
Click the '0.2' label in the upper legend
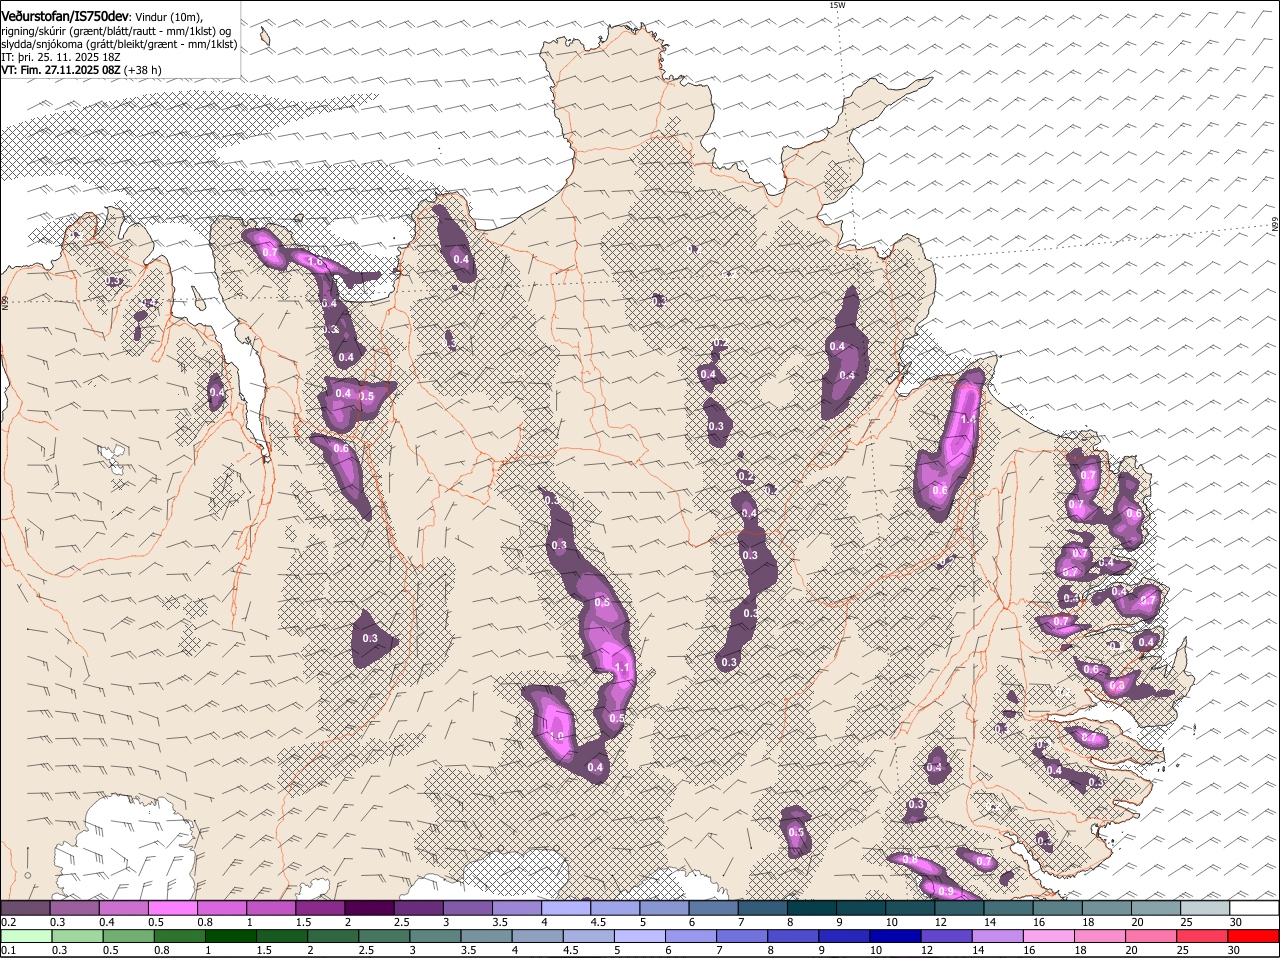pyautogui.click(x=8, y=921)
